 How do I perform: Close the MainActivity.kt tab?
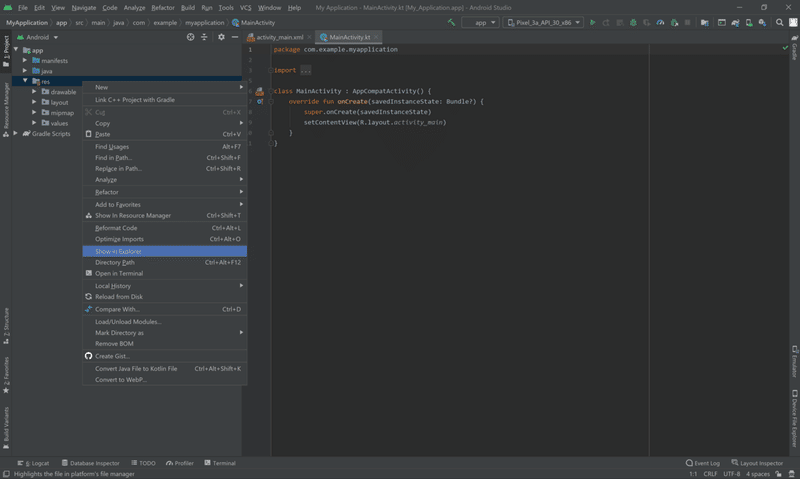tap(376, 37)
